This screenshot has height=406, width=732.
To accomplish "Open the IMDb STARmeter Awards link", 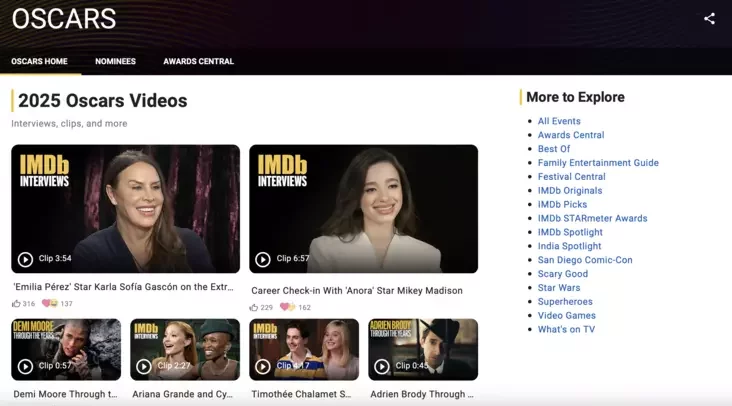I will click(x=592, y=218).
